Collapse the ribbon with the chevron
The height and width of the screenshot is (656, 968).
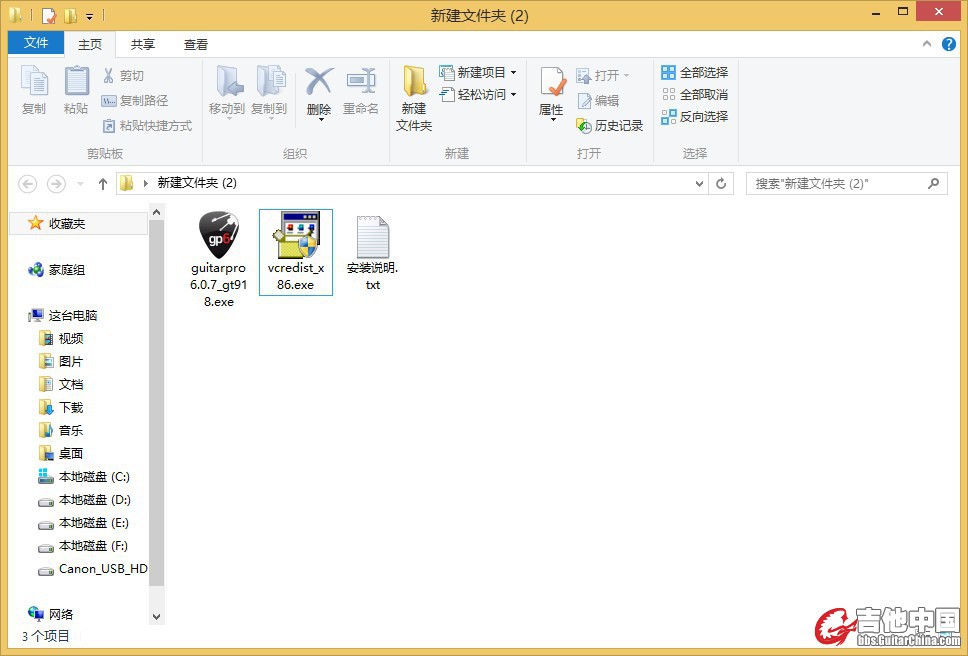click(x=927, y=45)
